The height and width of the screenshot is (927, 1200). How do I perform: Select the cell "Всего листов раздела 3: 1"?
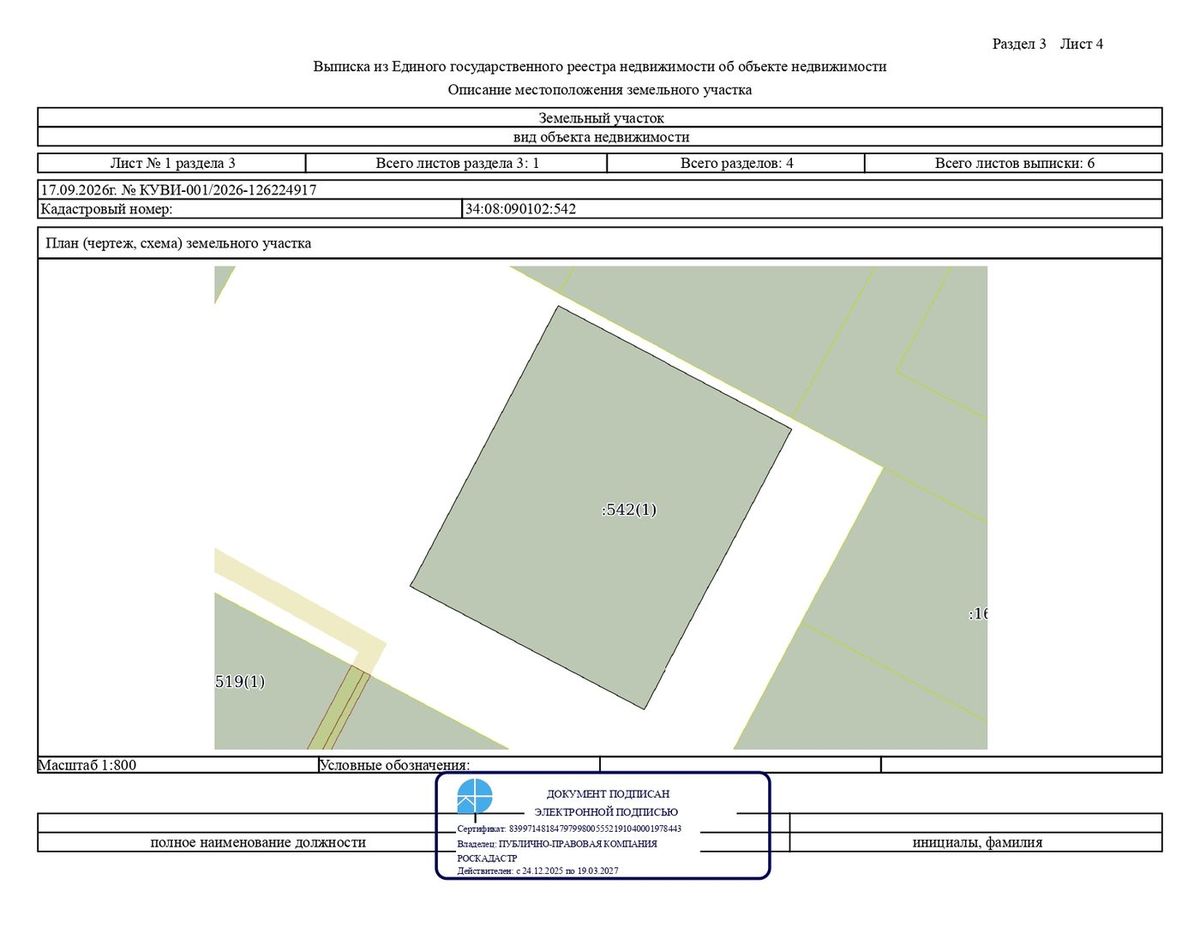(457, 163)
